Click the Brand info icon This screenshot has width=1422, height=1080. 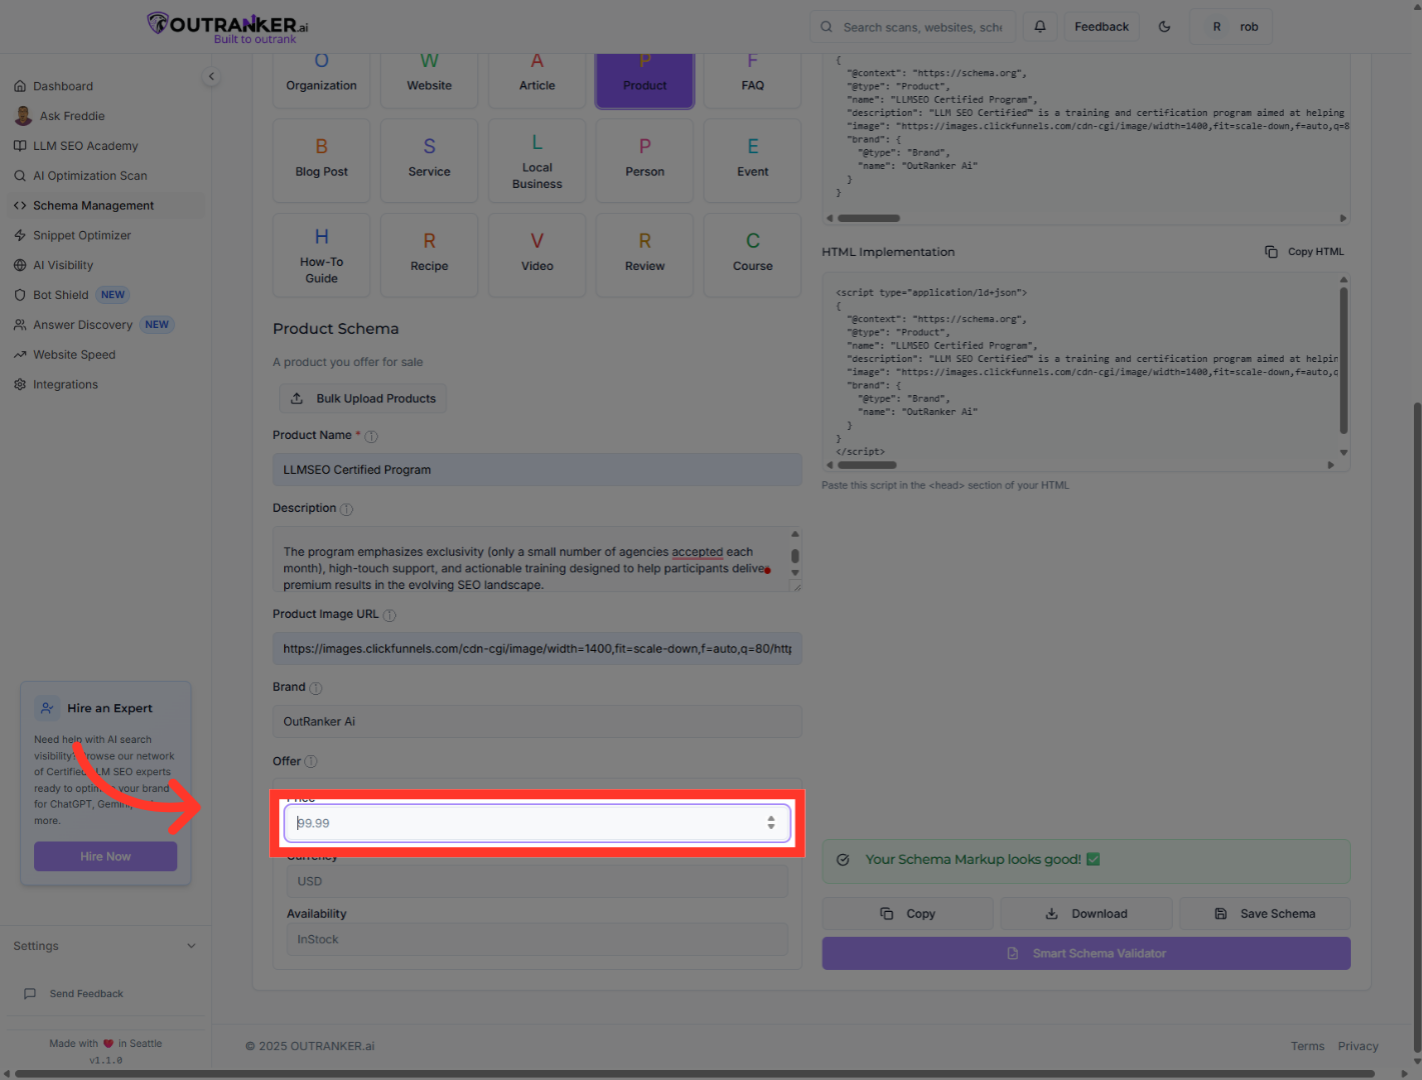316,689
